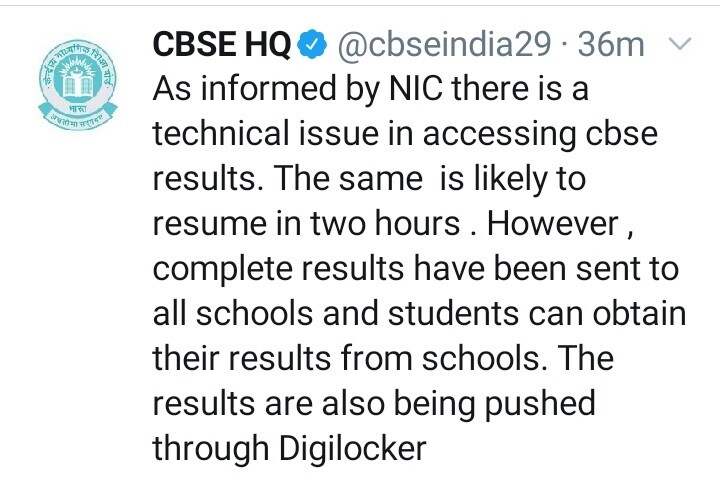Click the line 'their results from schools. The'

pyautogui.click(x=383, y=358)
